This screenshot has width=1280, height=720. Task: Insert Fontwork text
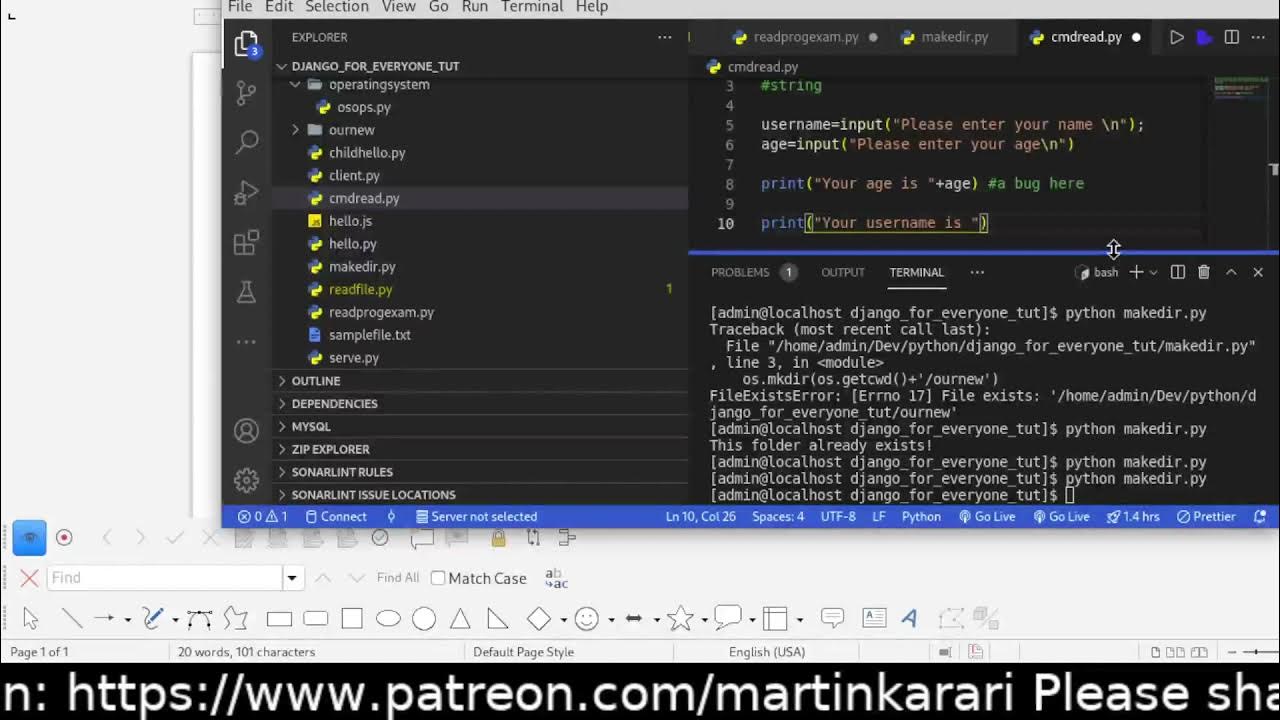909,619
